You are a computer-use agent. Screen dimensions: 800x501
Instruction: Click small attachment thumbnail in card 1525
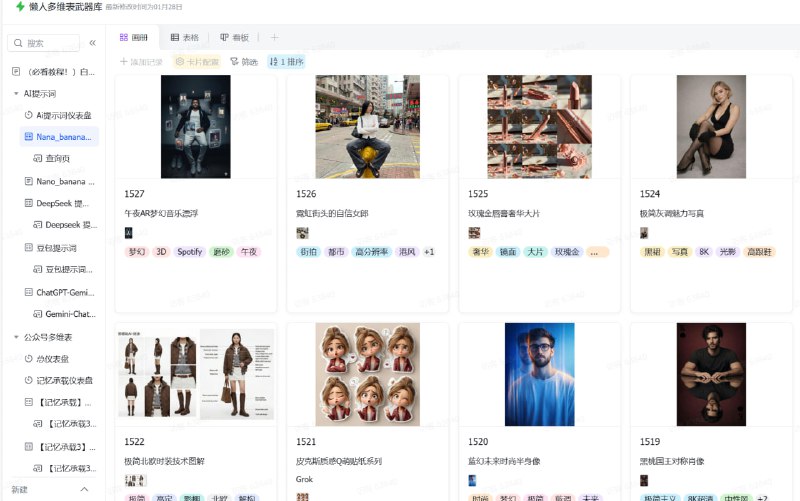pos(474,233)
